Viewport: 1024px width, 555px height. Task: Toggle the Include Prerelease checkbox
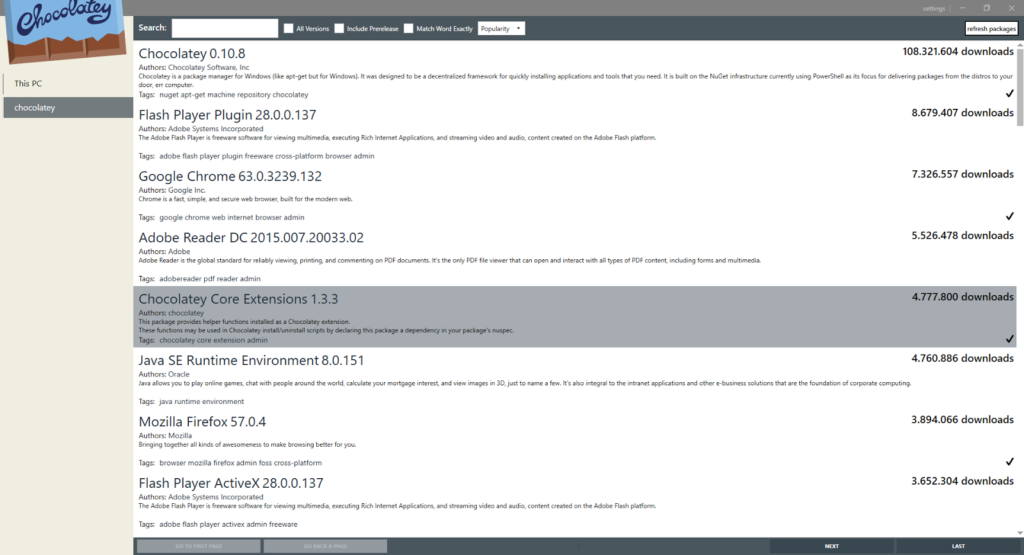[339, 29]
